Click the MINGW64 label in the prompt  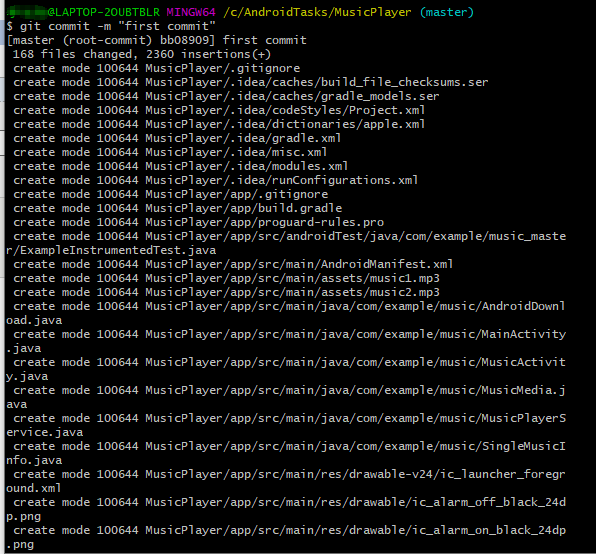191,12
